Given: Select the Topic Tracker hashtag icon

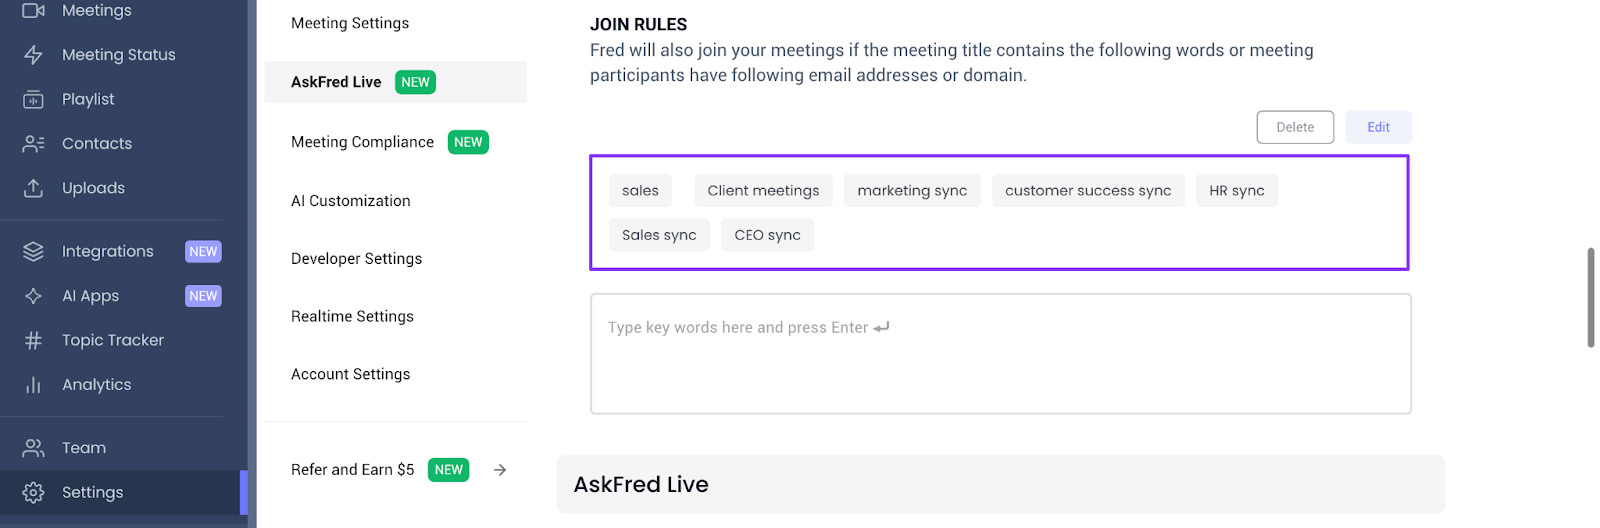Looking at the screenshot, I should point(33,340).
